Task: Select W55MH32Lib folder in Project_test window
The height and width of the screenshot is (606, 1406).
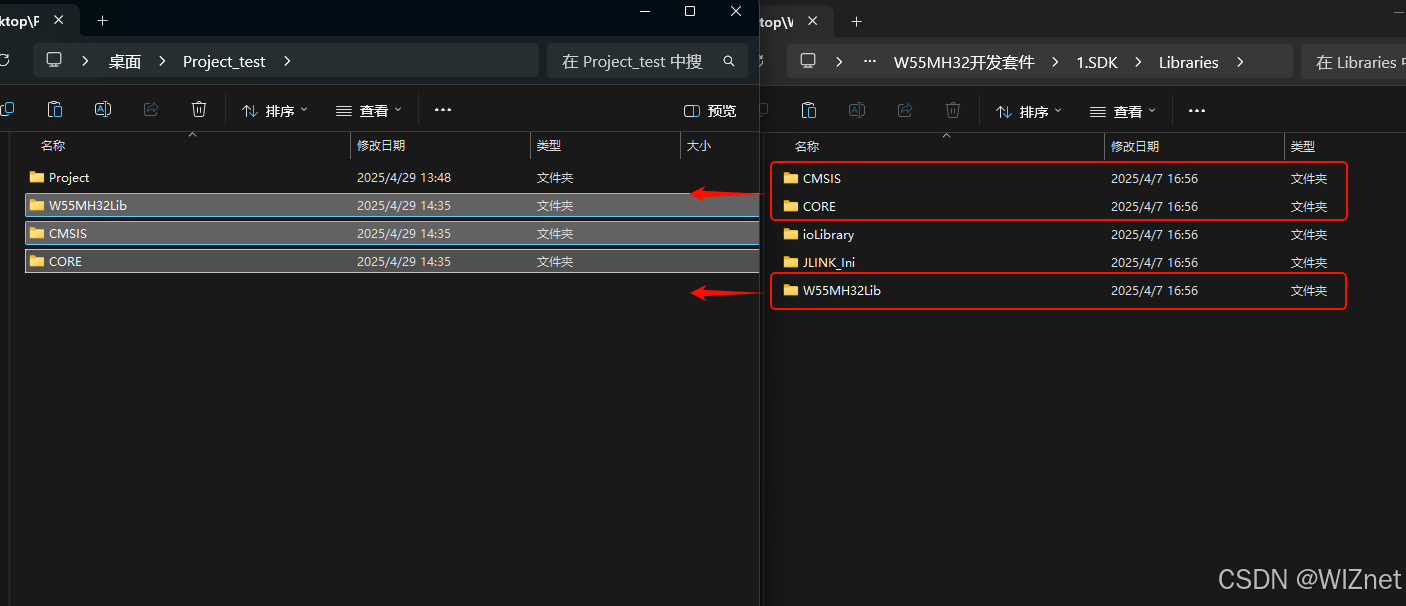Action: tap(392, 205)
